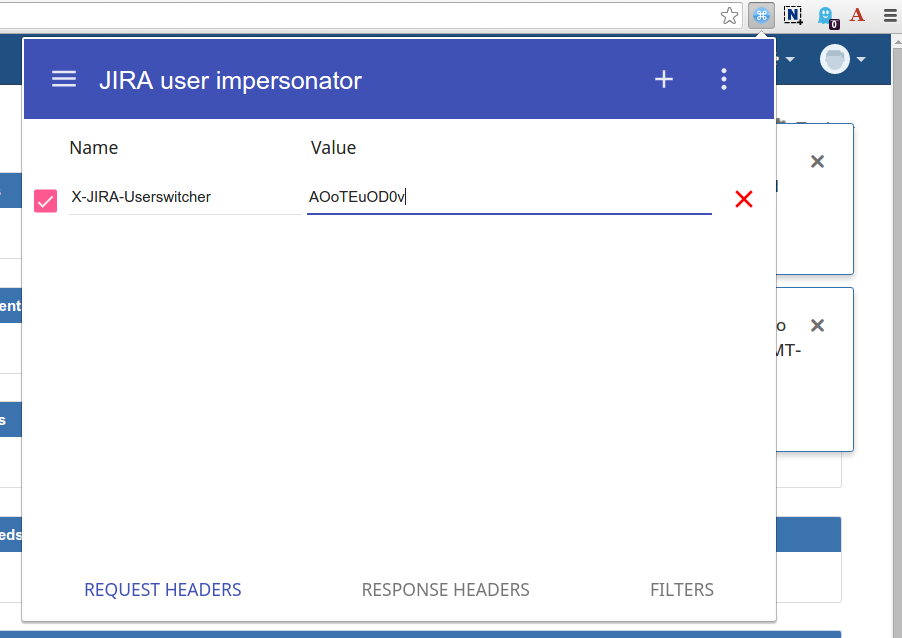
Task: Open the Chrome browser main menu
Action: [889, 15]
